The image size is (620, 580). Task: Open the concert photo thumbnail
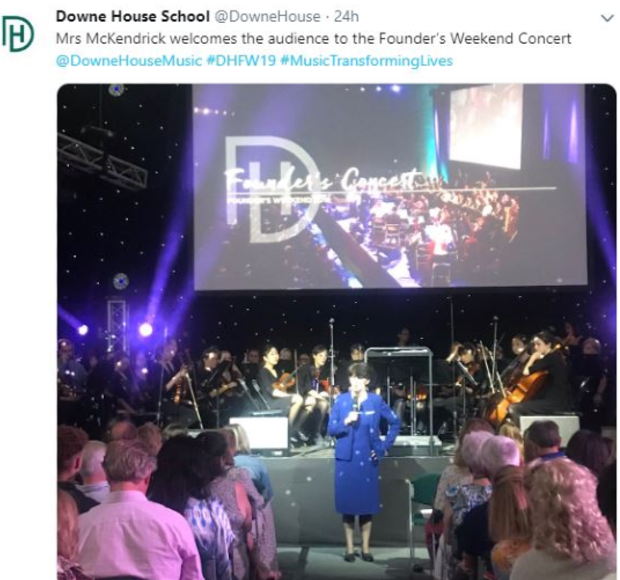point(337,331)
